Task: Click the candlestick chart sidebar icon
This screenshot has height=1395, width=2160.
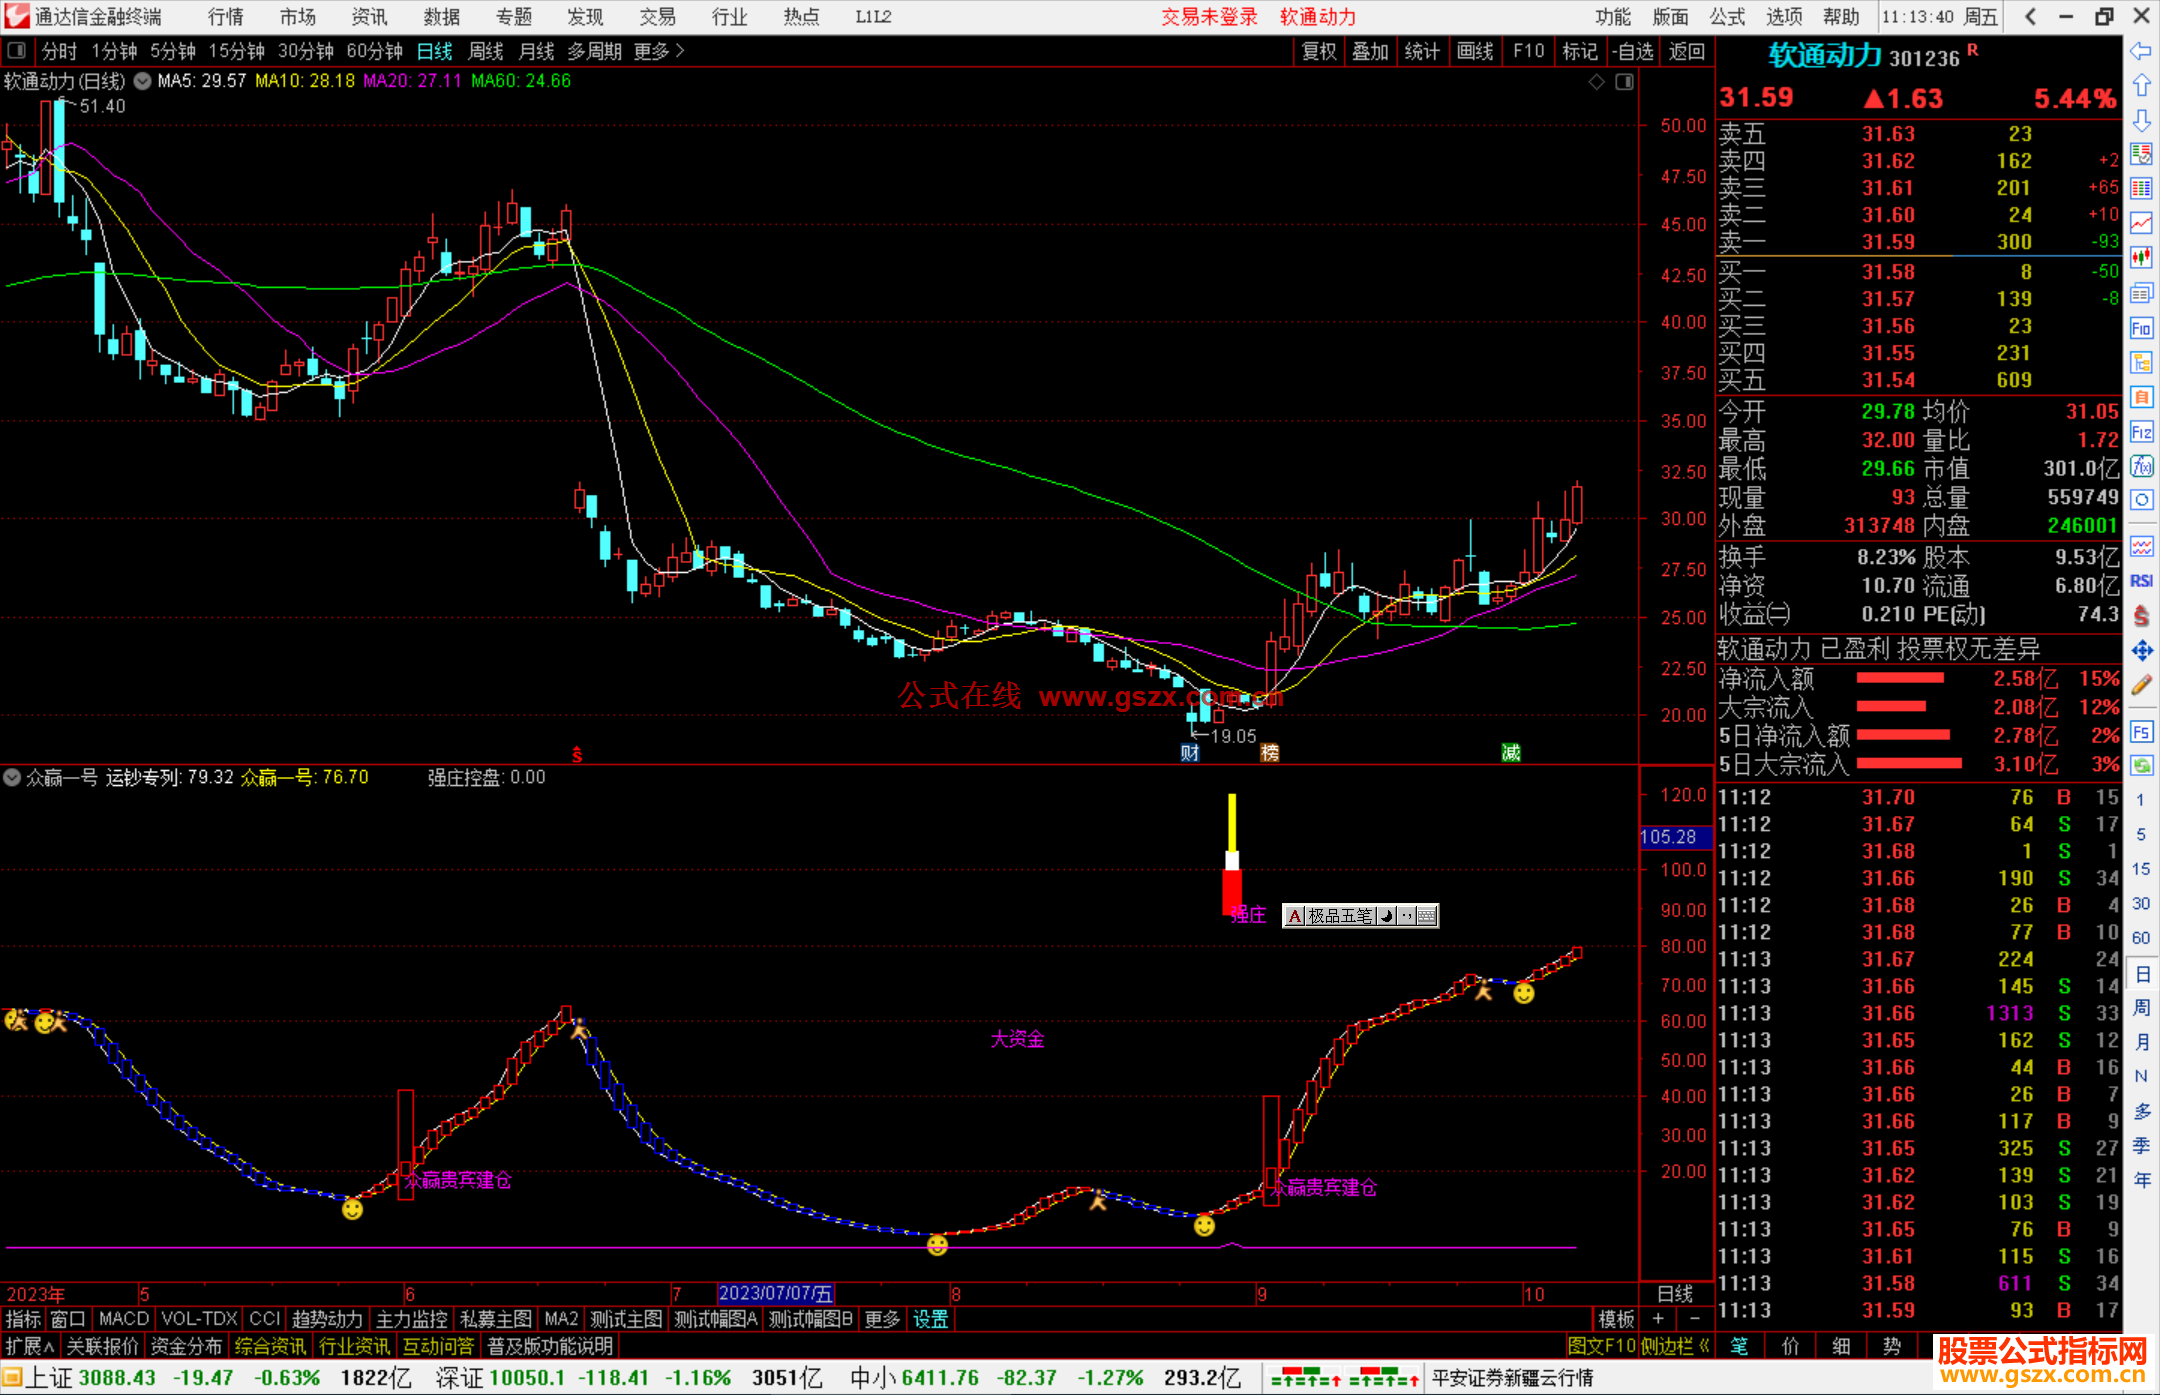Action: point(2141,257)
